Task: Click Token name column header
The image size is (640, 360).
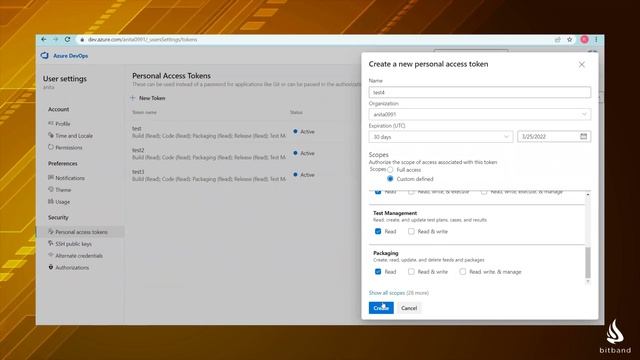Action: pos(144,112)
